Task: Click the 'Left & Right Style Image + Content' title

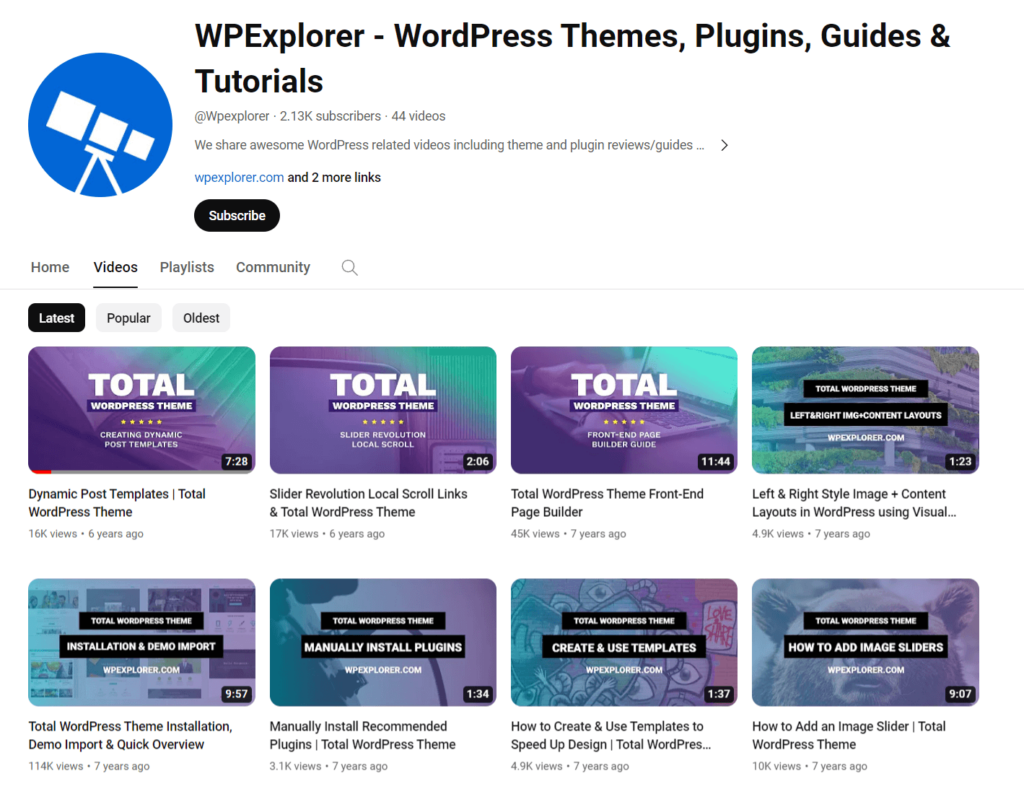Action: (x=854, y=503)
